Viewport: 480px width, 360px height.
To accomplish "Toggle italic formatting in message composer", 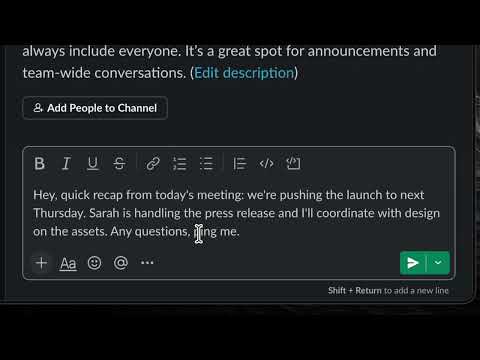I will click(66, 164).
